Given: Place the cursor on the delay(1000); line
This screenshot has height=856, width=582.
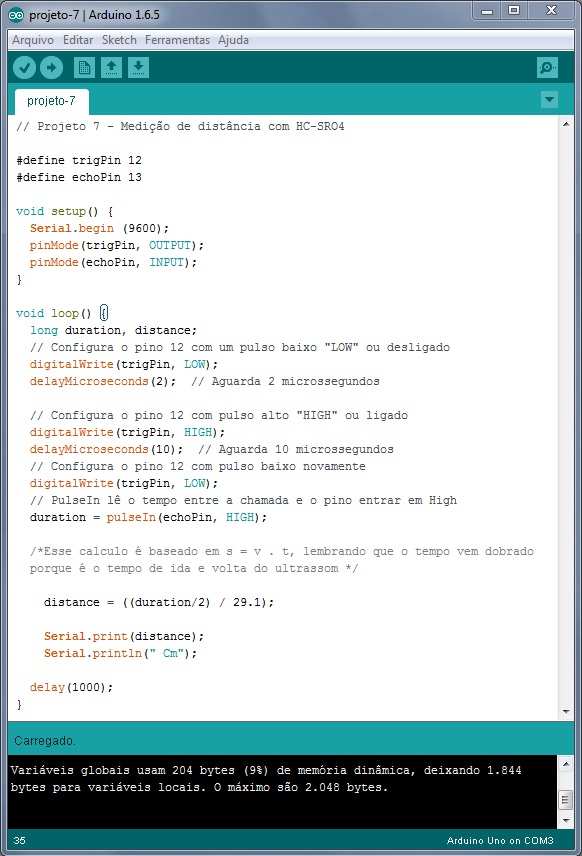Looking at the screenshot, I should [x=71, y=687].
